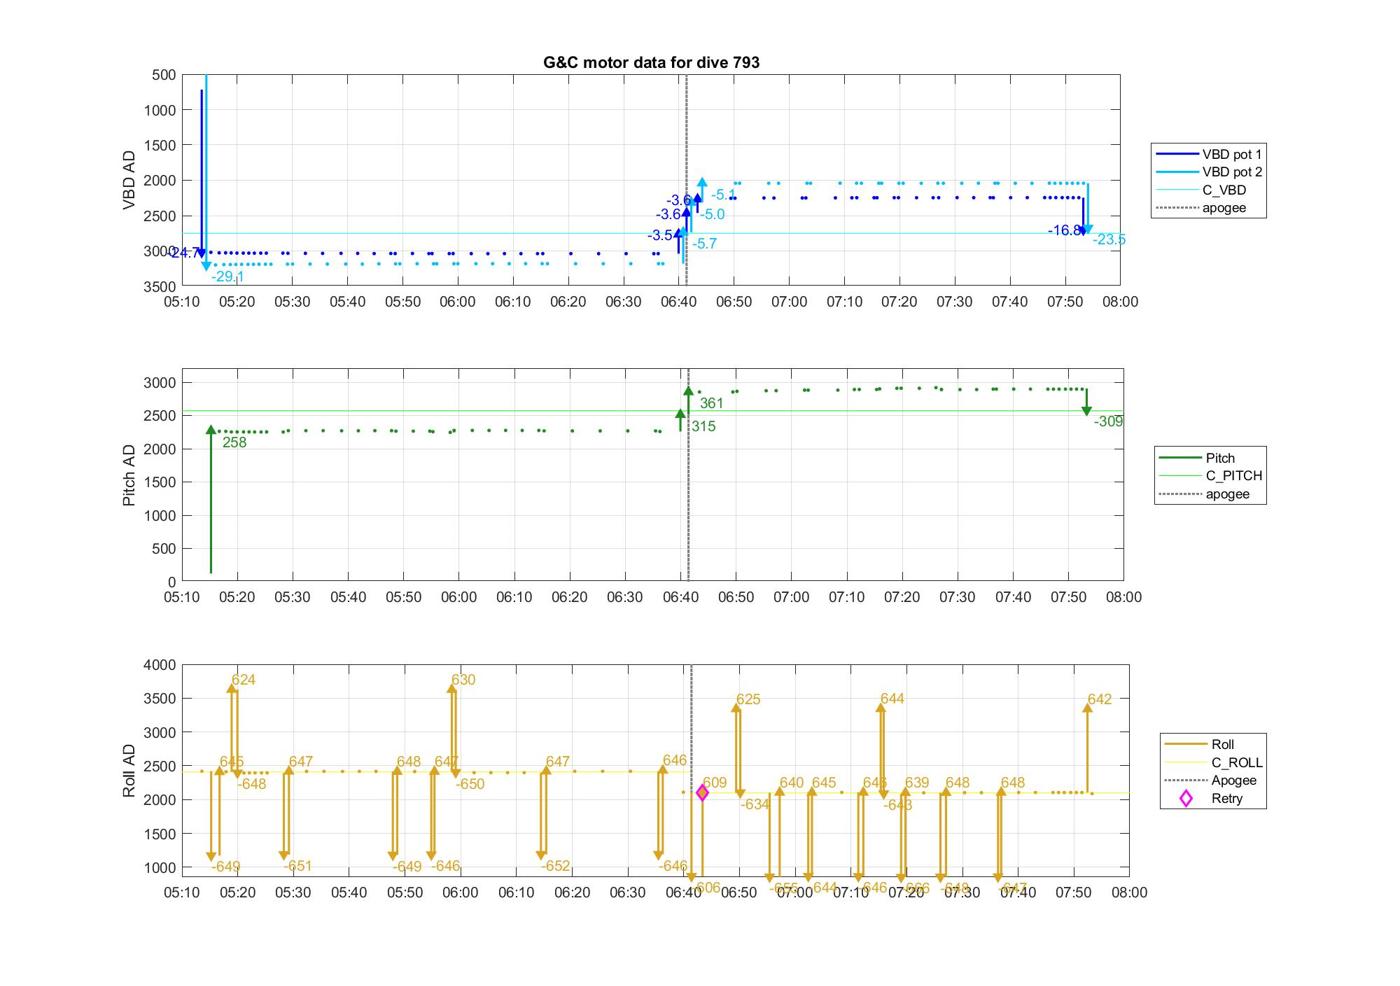Click the '05:30' tick on Roll plot x-axis

coord(293,893)
